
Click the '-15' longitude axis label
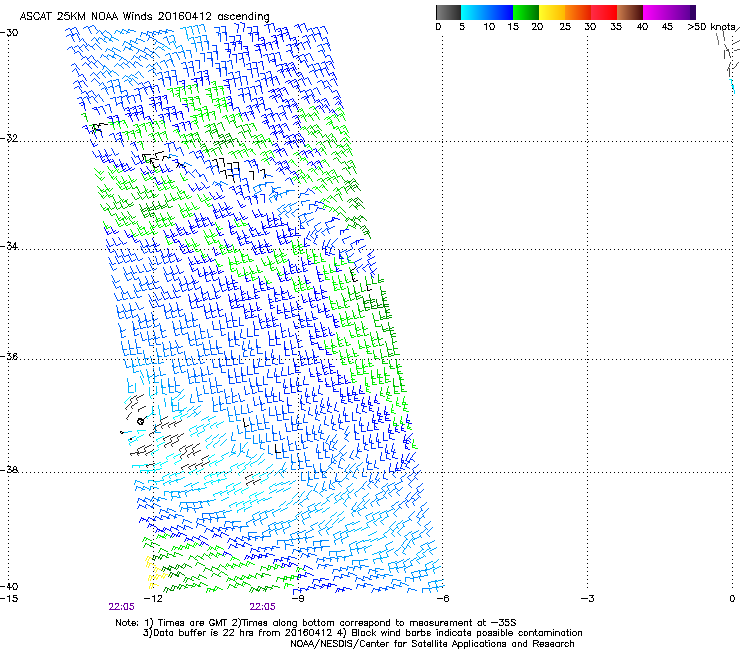9,599
